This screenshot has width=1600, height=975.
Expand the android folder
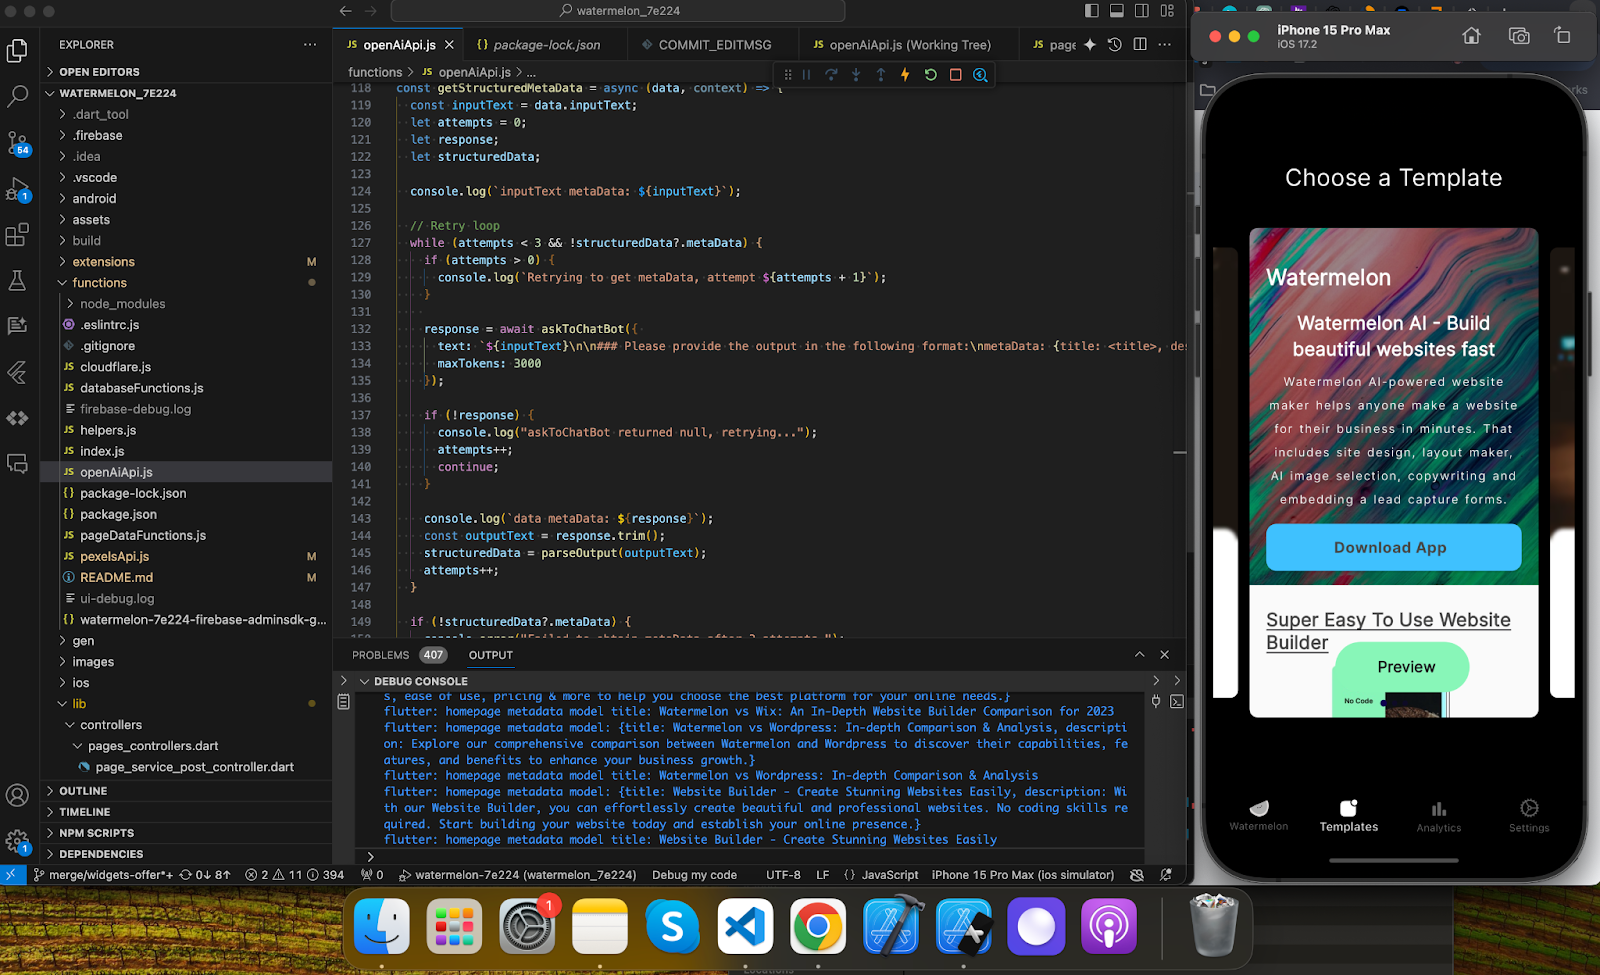[94, 199]
